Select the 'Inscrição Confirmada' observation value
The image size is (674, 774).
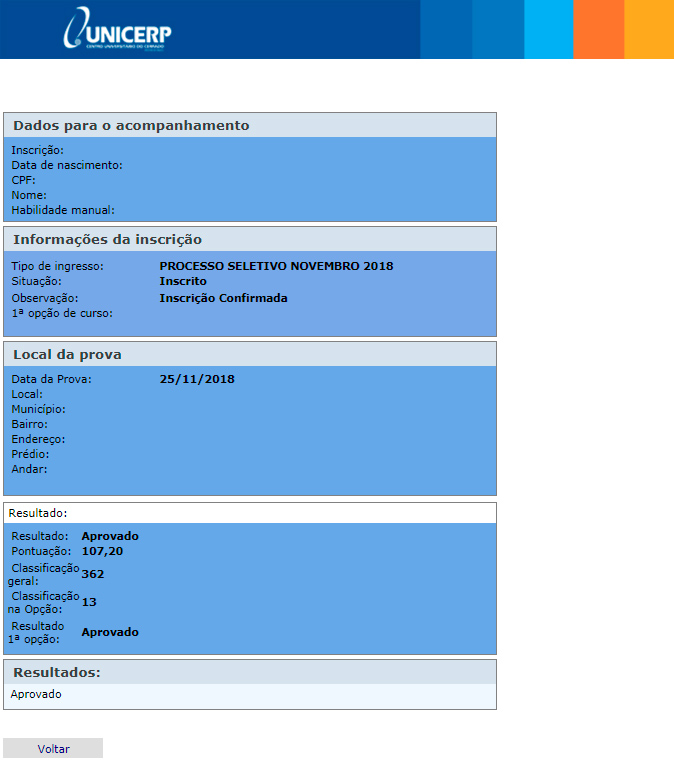pyautogui.click(x=223, y=298)
